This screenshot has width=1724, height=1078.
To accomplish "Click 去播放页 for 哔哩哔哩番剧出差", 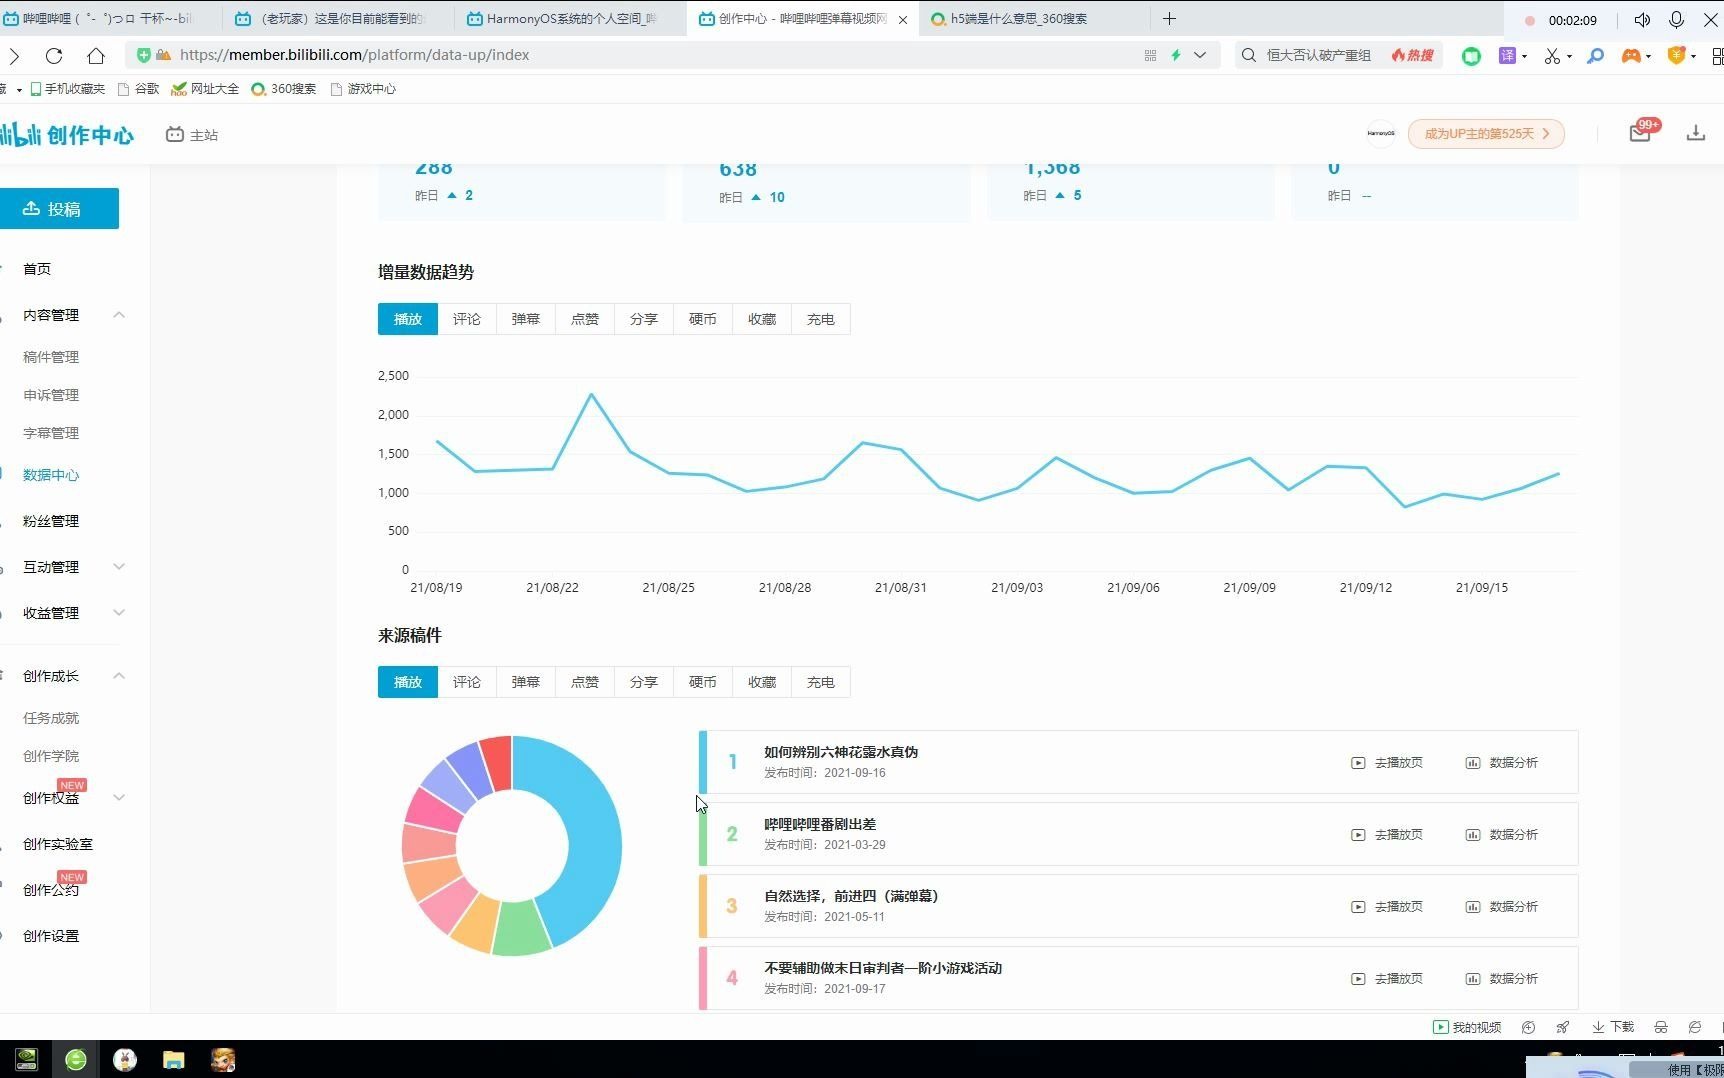I will (x=1387, y=835).
